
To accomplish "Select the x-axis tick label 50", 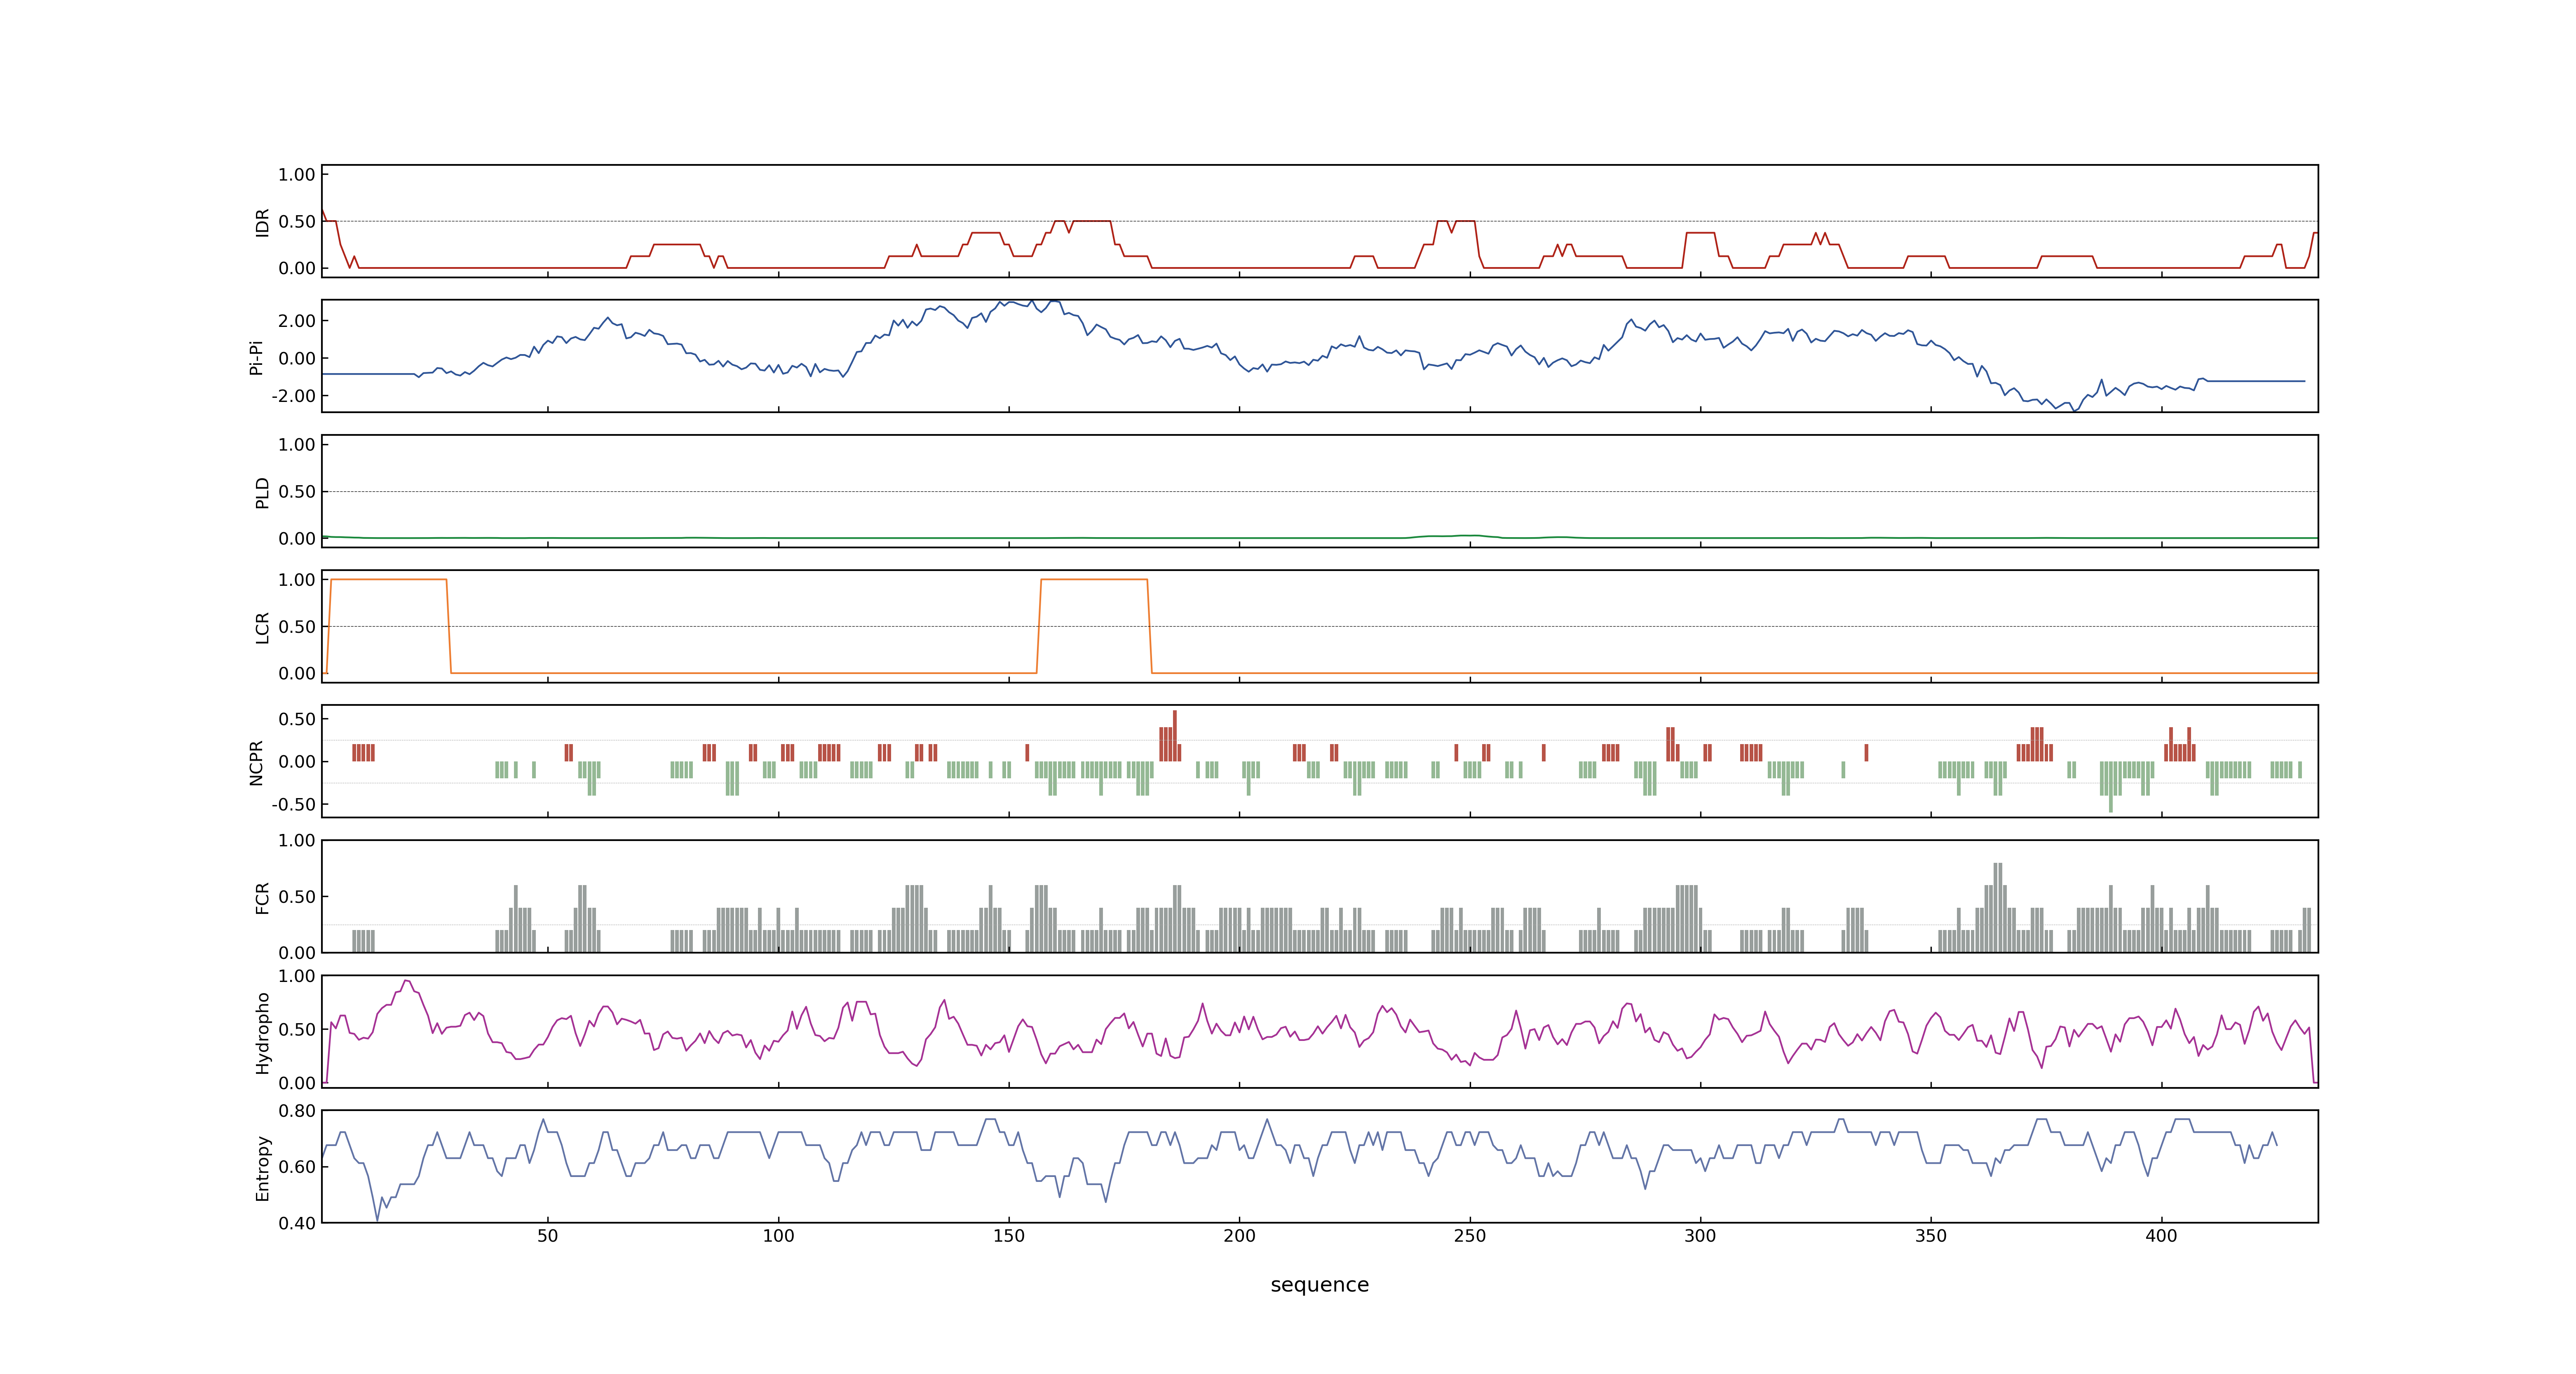I will pyautogui.click(x=548, y=1236).
